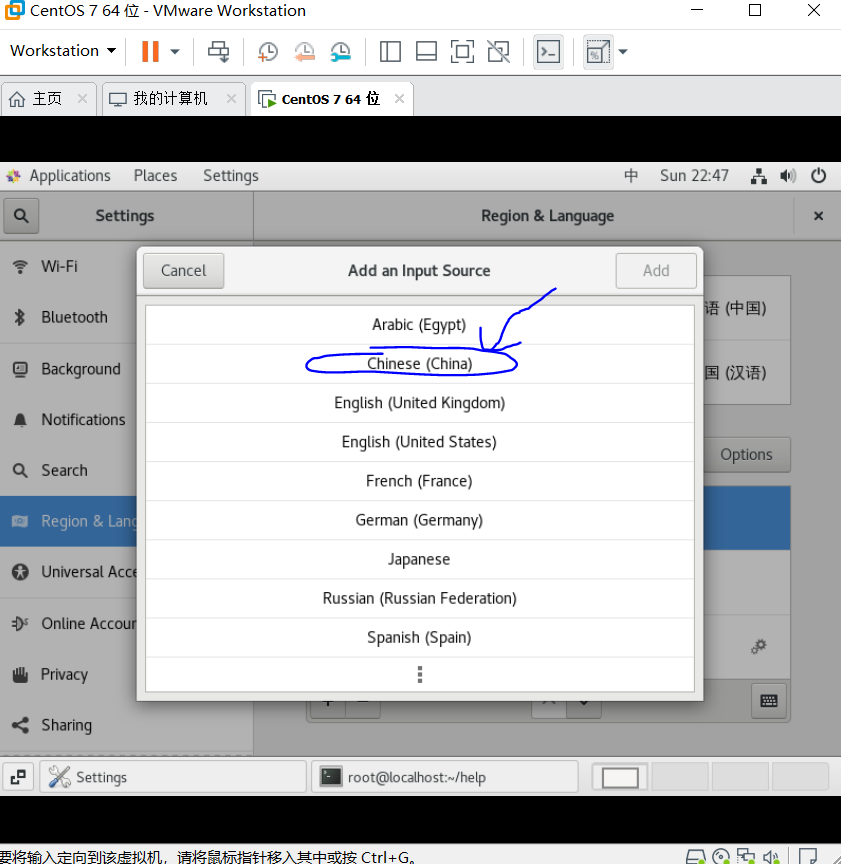Screen dimensions: 841x864
Task: Open the power menu icon
Action: pyautogui.click(x=818, y=176)
